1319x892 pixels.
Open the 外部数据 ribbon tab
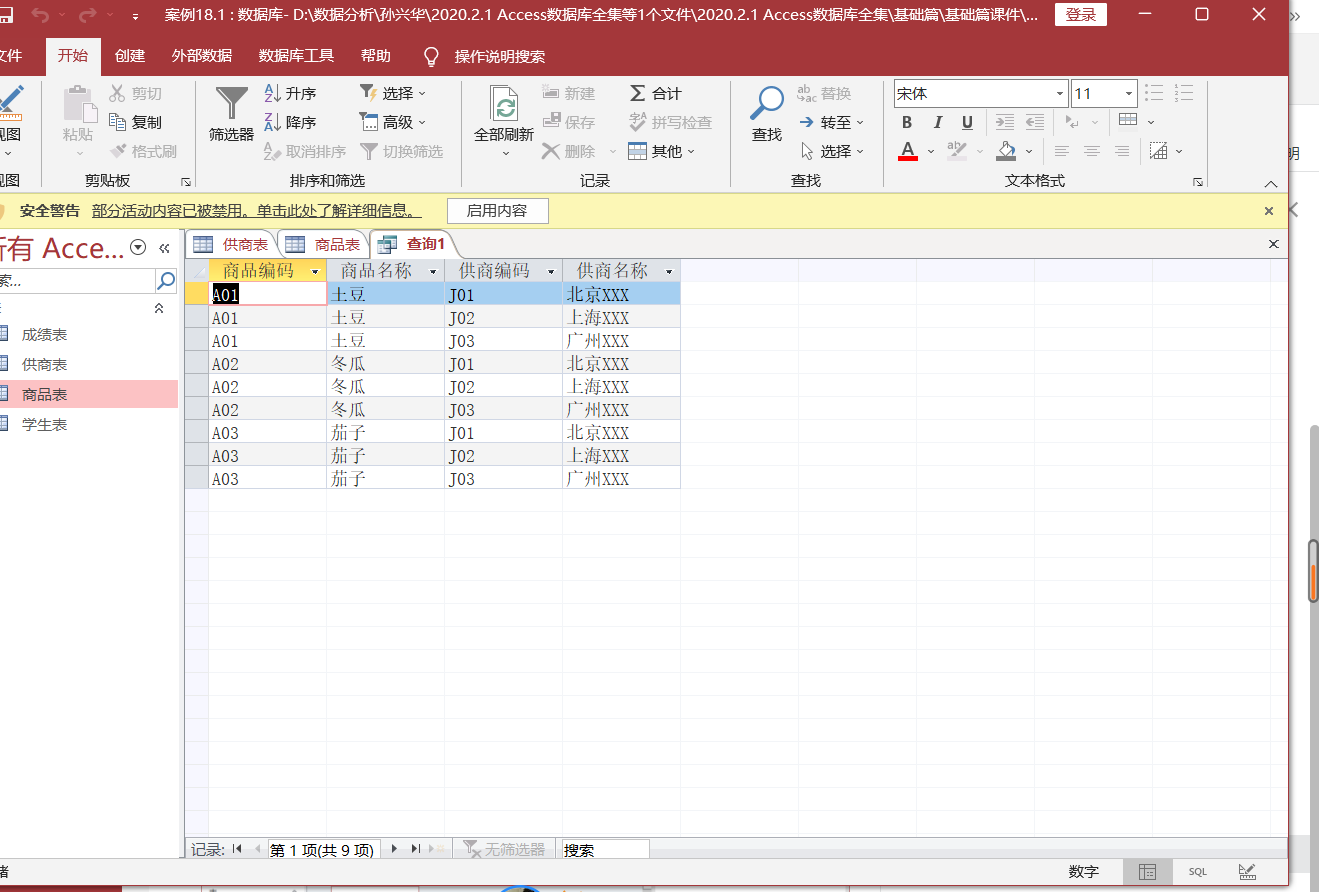[x=201, y=56]
